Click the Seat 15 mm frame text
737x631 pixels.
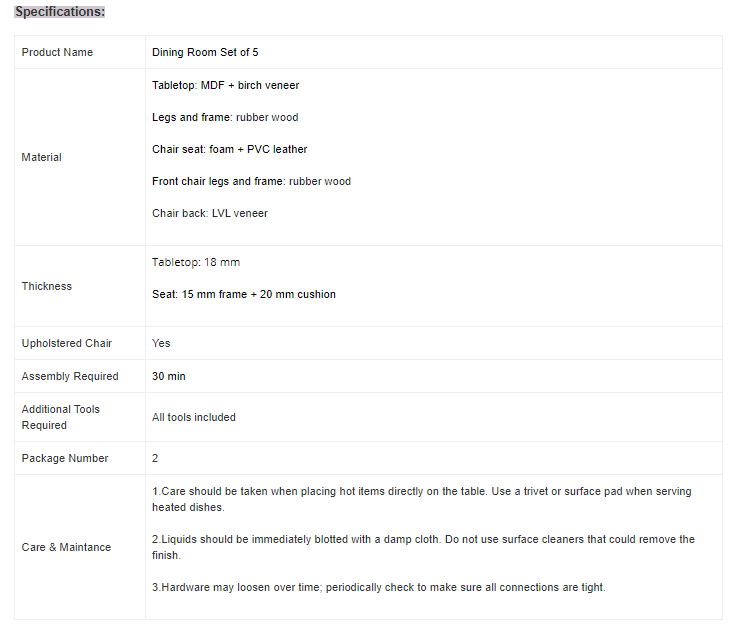pos(243,294)
